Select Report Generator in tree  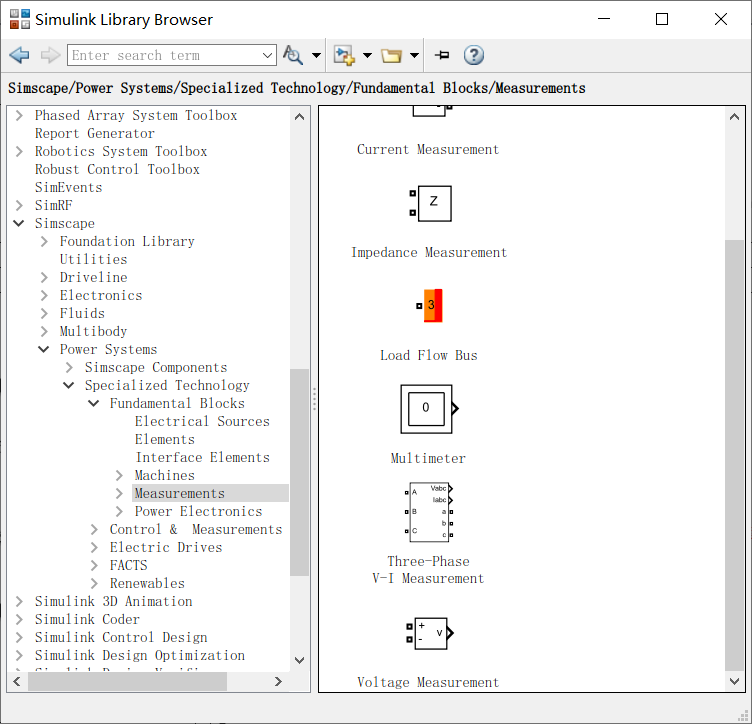94,134
